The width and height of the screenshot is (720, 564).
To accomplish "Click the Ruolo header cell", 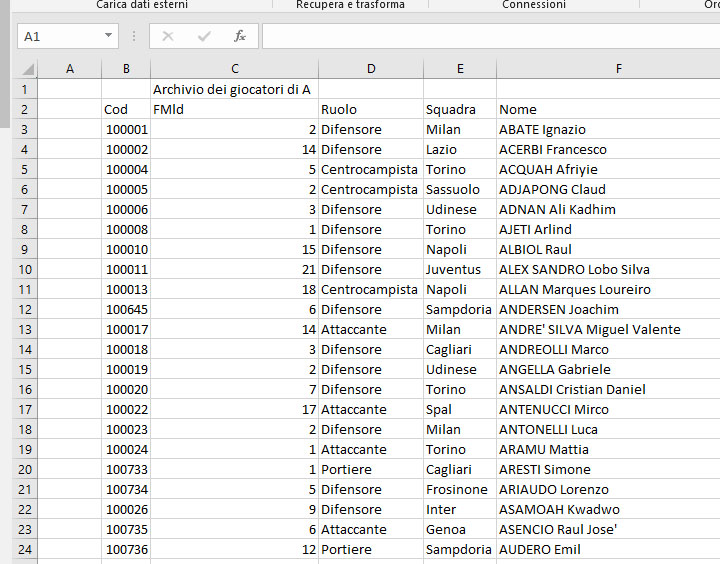I will point(370,109).
